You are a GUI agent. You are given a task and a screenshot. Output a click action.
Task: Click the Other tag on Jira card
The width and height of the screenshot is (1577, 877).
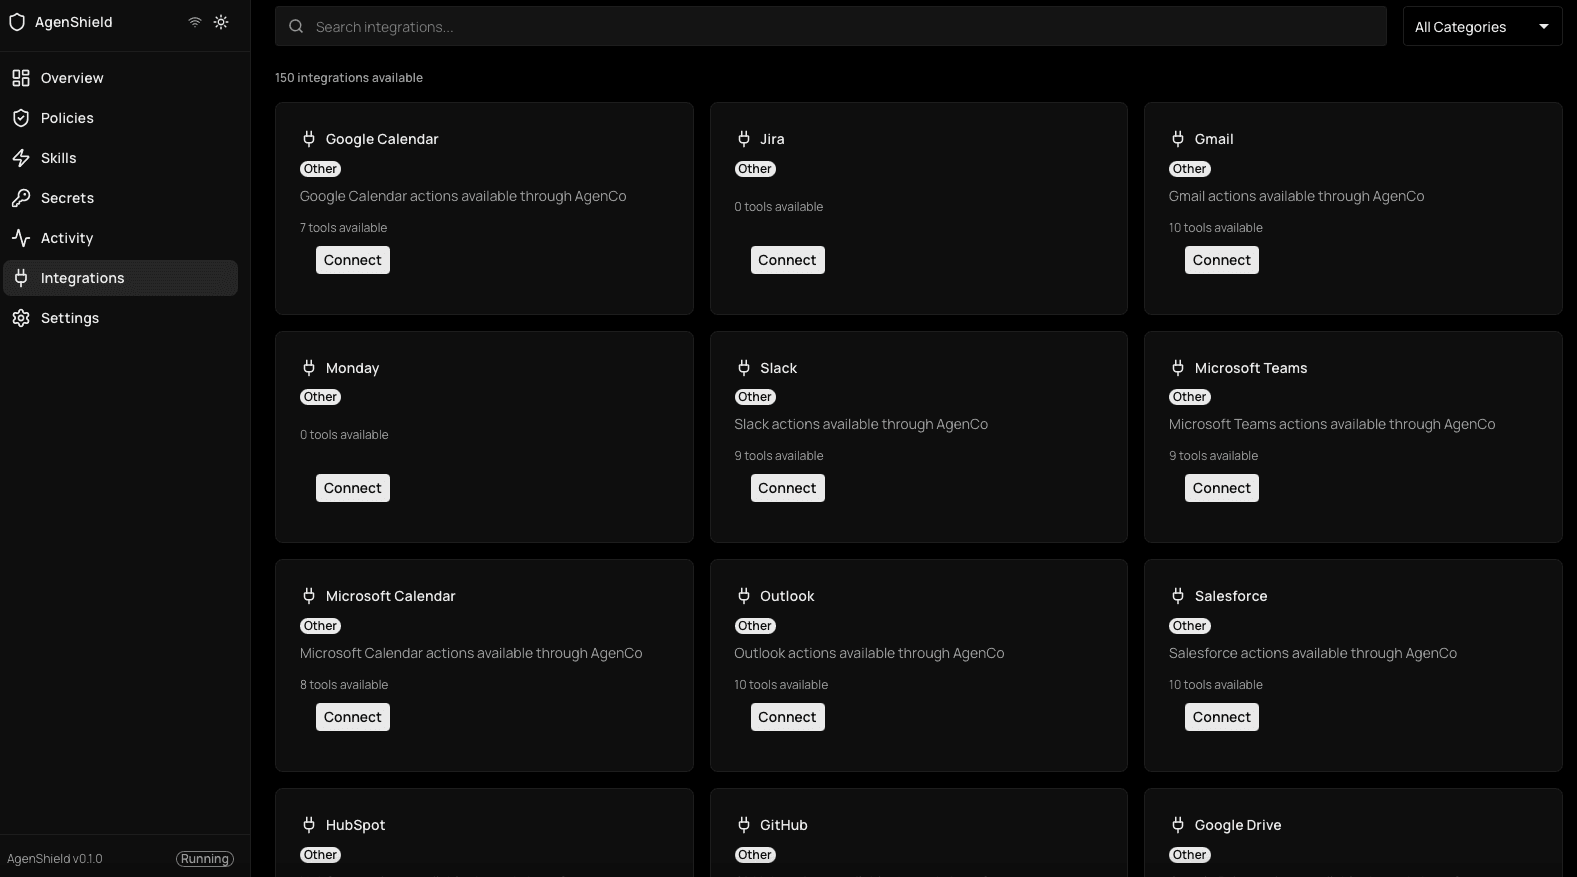[755, 169]
